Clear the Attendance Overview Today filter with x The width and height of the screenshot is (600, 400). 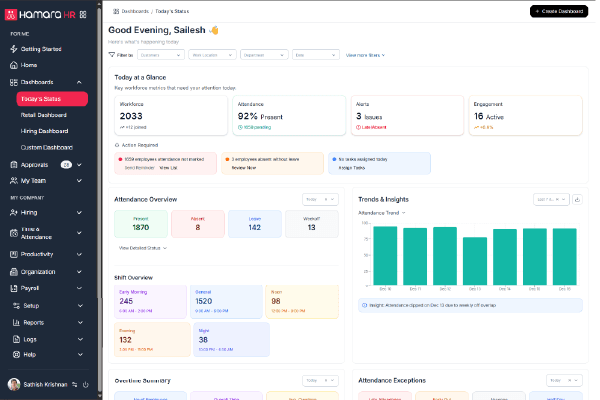(x=326, y=199)
